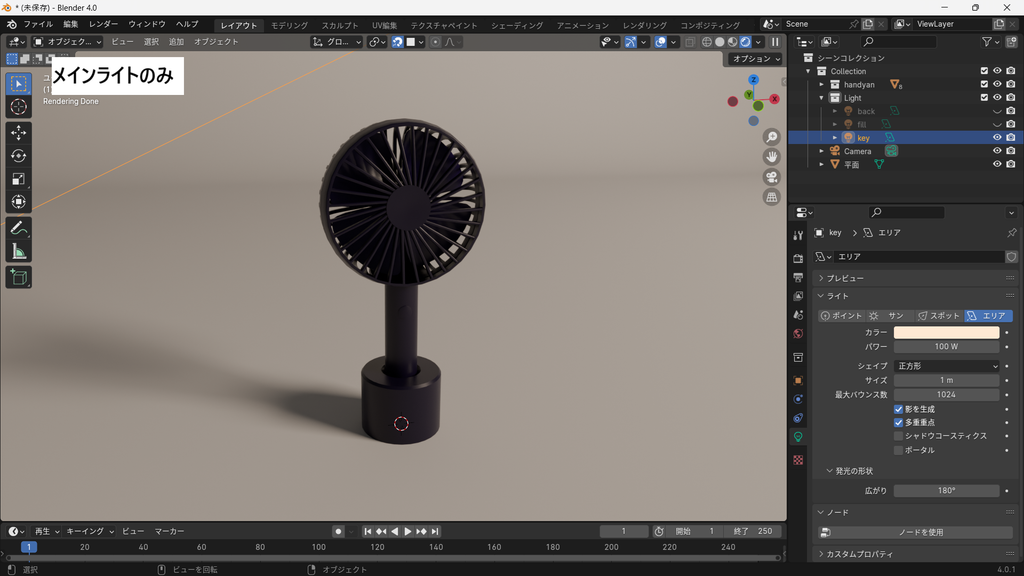Click the パワー 100 W field

pos(947,347)
